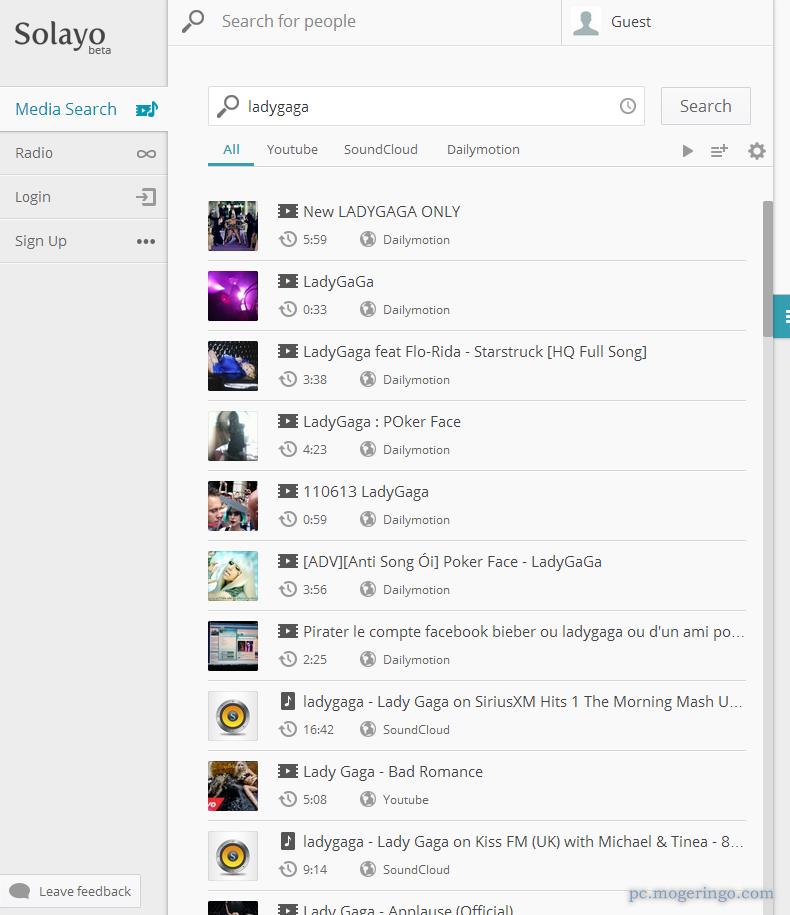790x915 pixels.
Task: Open the Anti Song Poker Face thumbnail
Action: pos(233,576)
